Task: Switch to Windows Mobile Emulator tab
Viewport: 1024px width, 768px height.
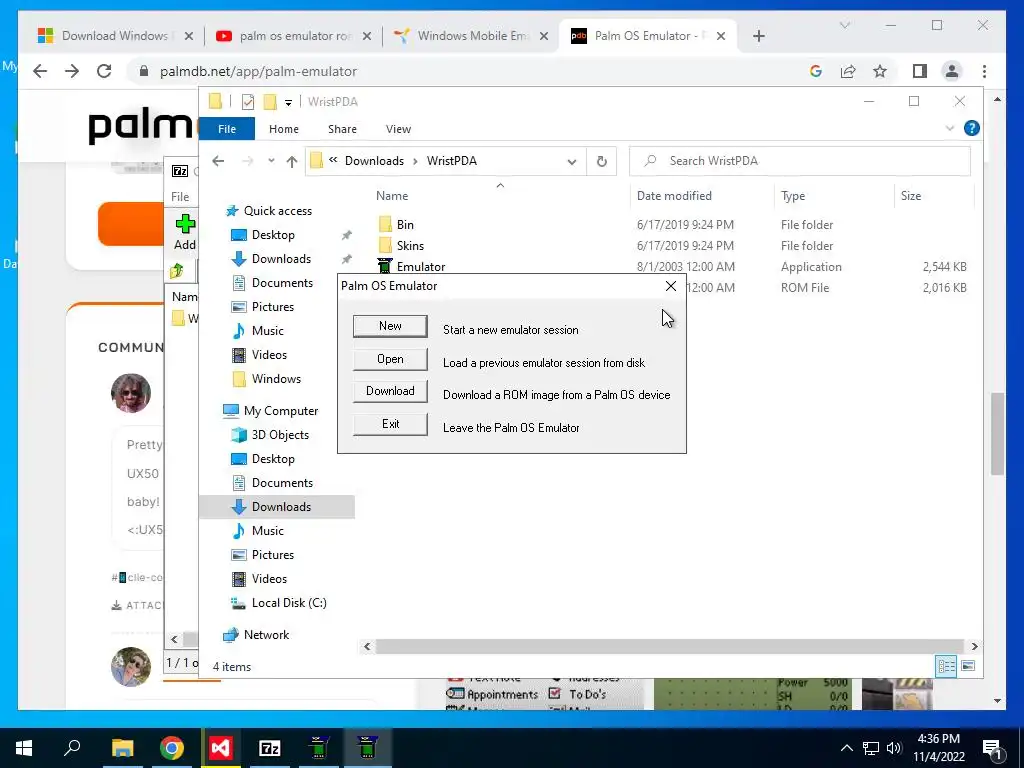Action: (x=473, y=36)
